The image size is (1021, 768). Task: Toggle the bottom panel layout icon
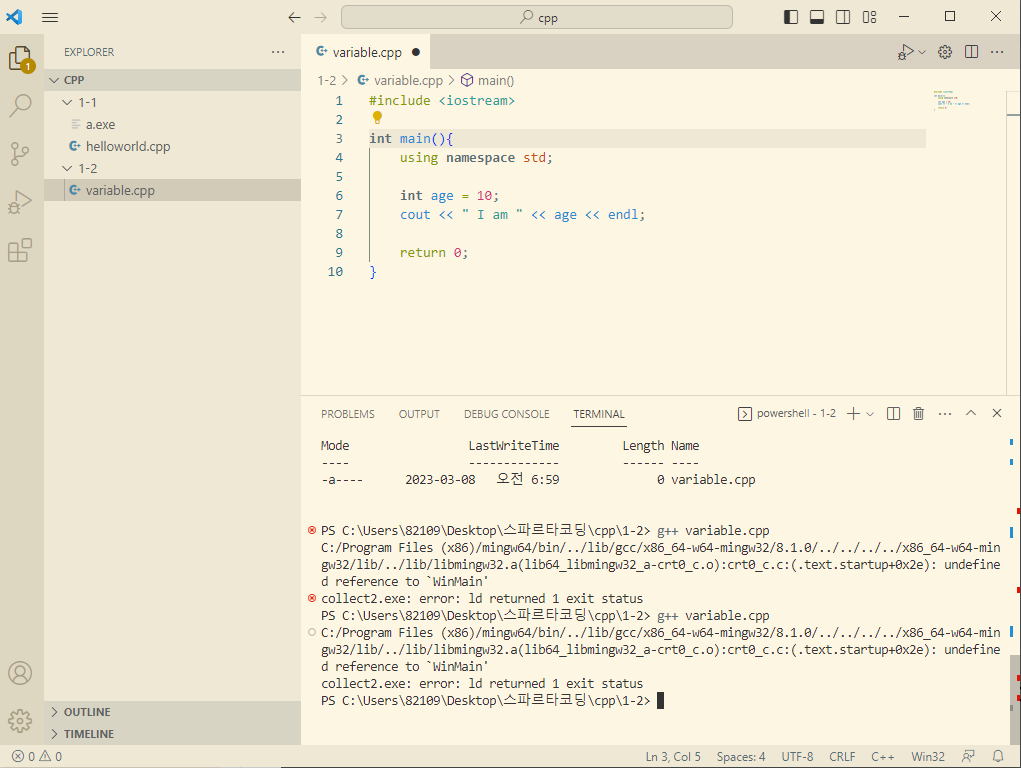click(817, 17)
